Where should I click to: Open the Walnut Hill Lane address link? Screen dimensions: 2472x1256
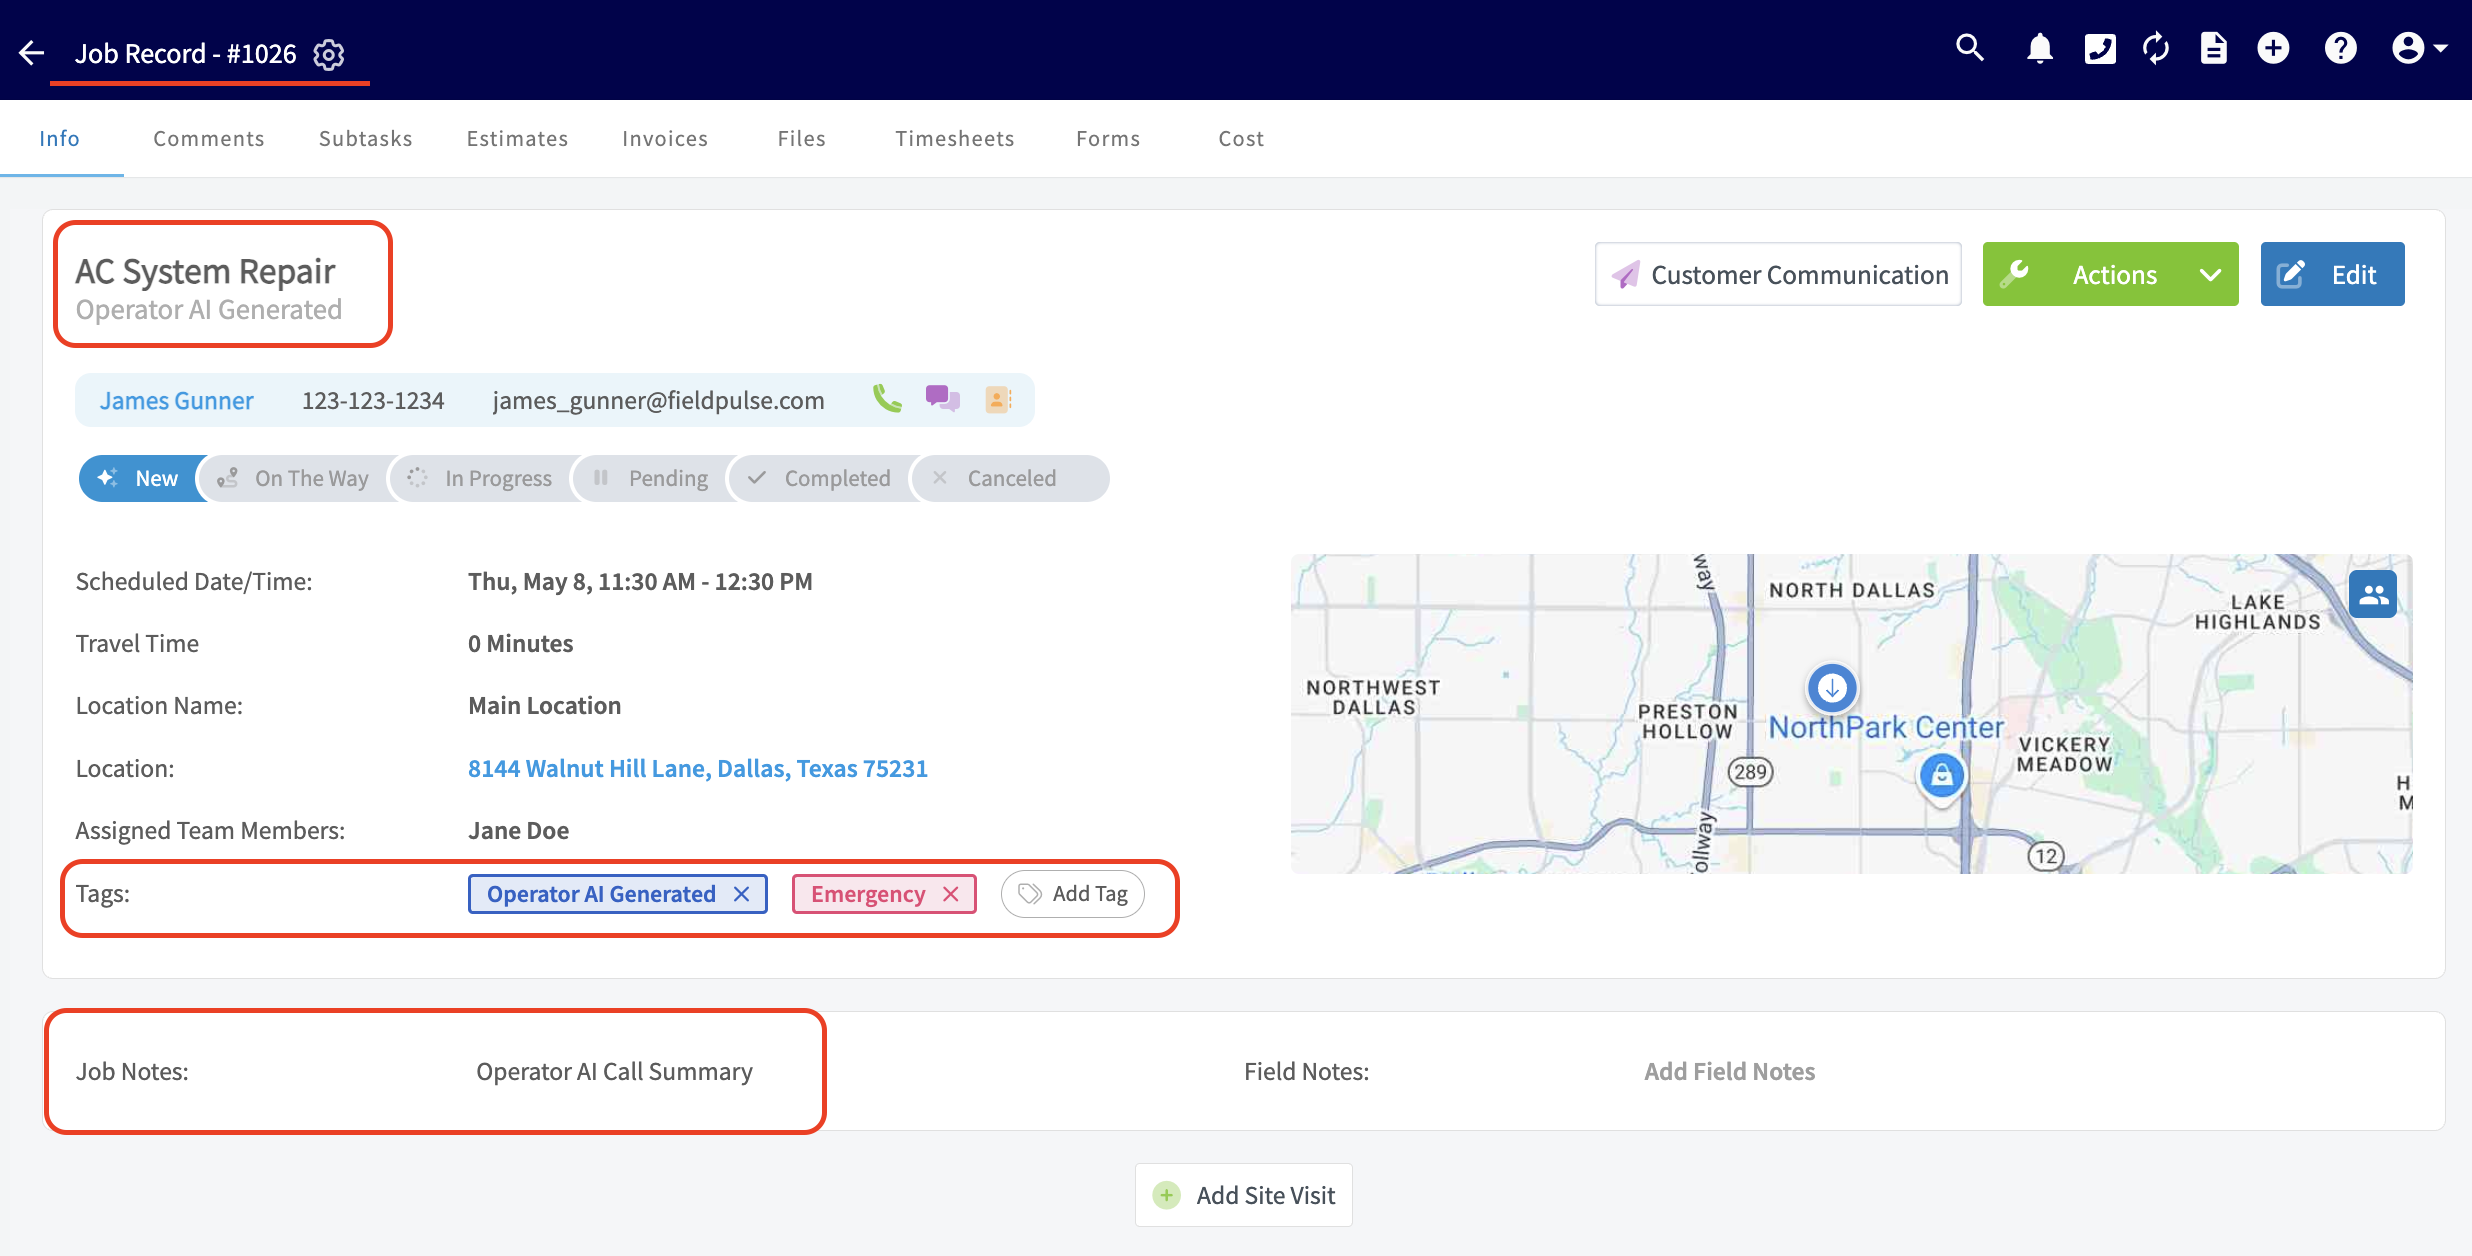697,768
